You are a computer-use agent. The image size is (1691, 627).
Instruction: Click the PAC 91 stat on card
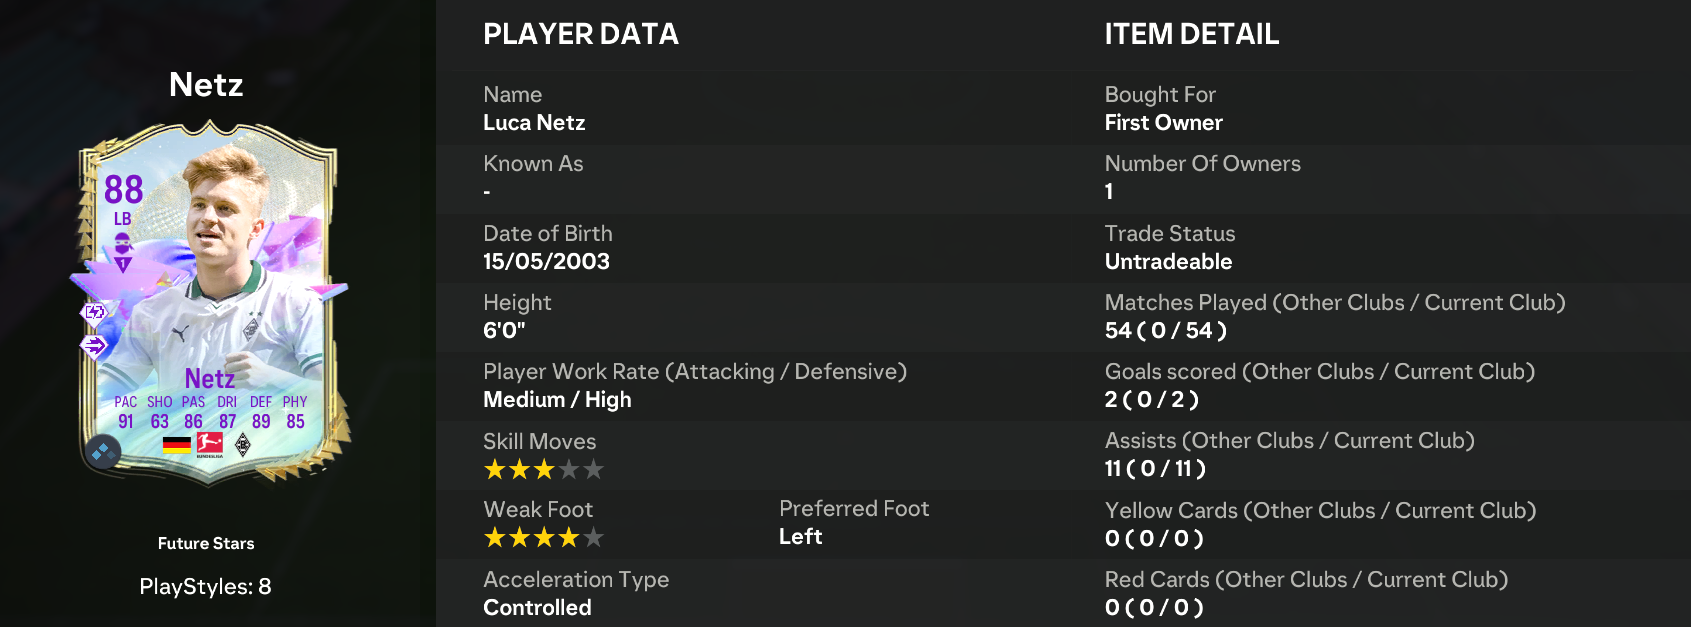pos(126,412)
